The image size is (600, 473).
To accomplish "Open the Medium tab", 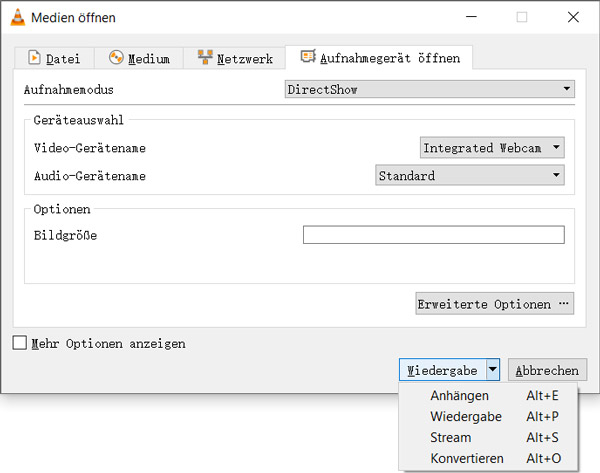I will 139,58.
